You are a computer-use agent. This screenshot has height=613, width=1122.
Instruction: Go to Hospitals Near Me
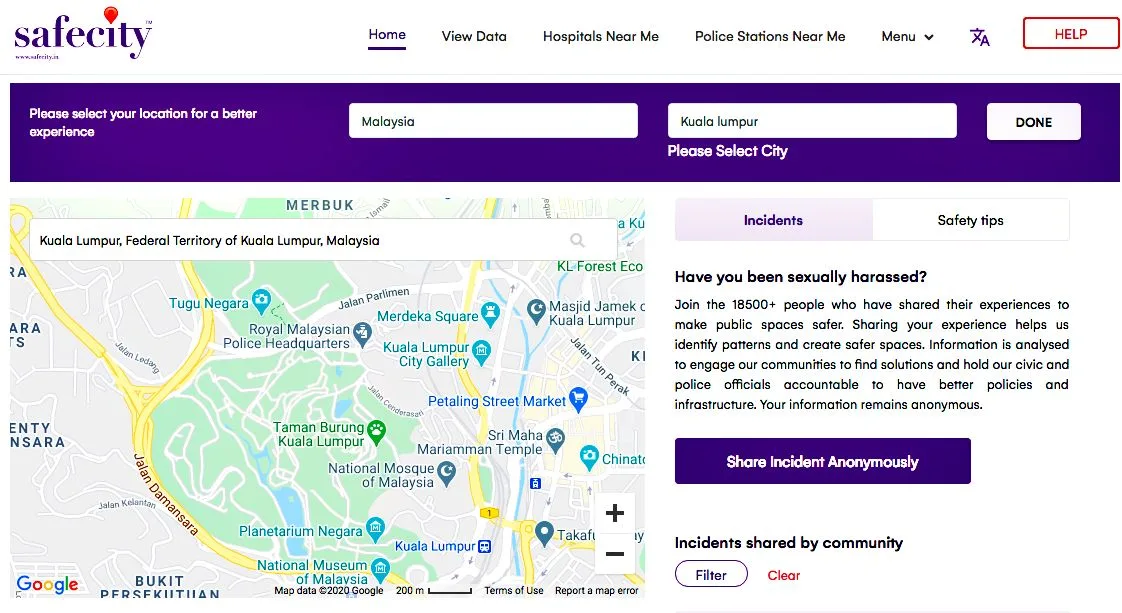click(x=600, y=37)
